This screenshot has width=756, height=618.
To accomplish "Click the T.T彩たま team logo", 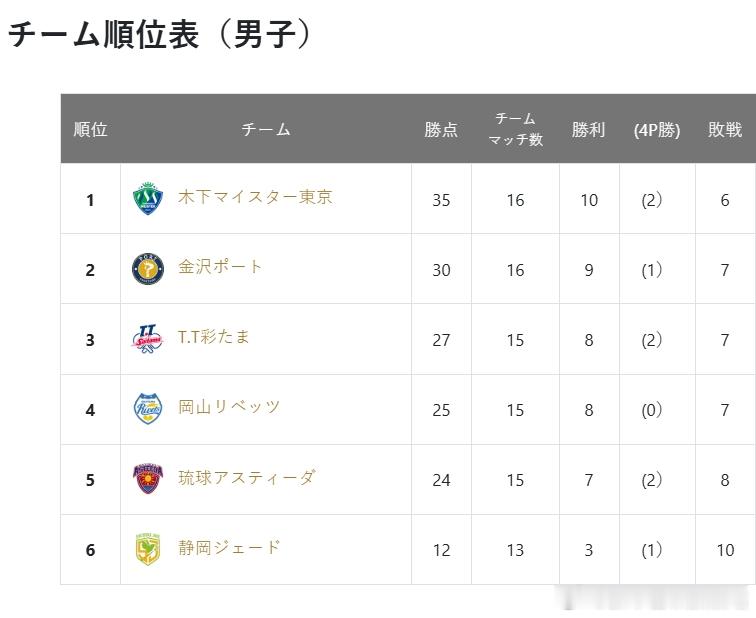I will (148, 339).
